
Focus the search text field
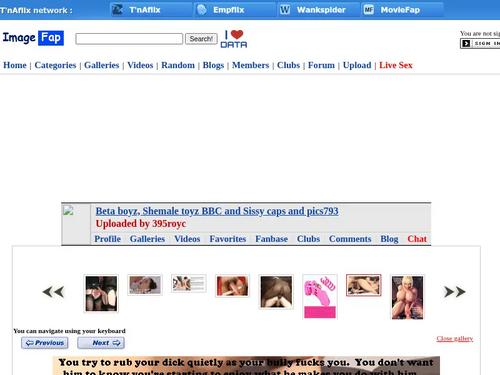(129, 39)
